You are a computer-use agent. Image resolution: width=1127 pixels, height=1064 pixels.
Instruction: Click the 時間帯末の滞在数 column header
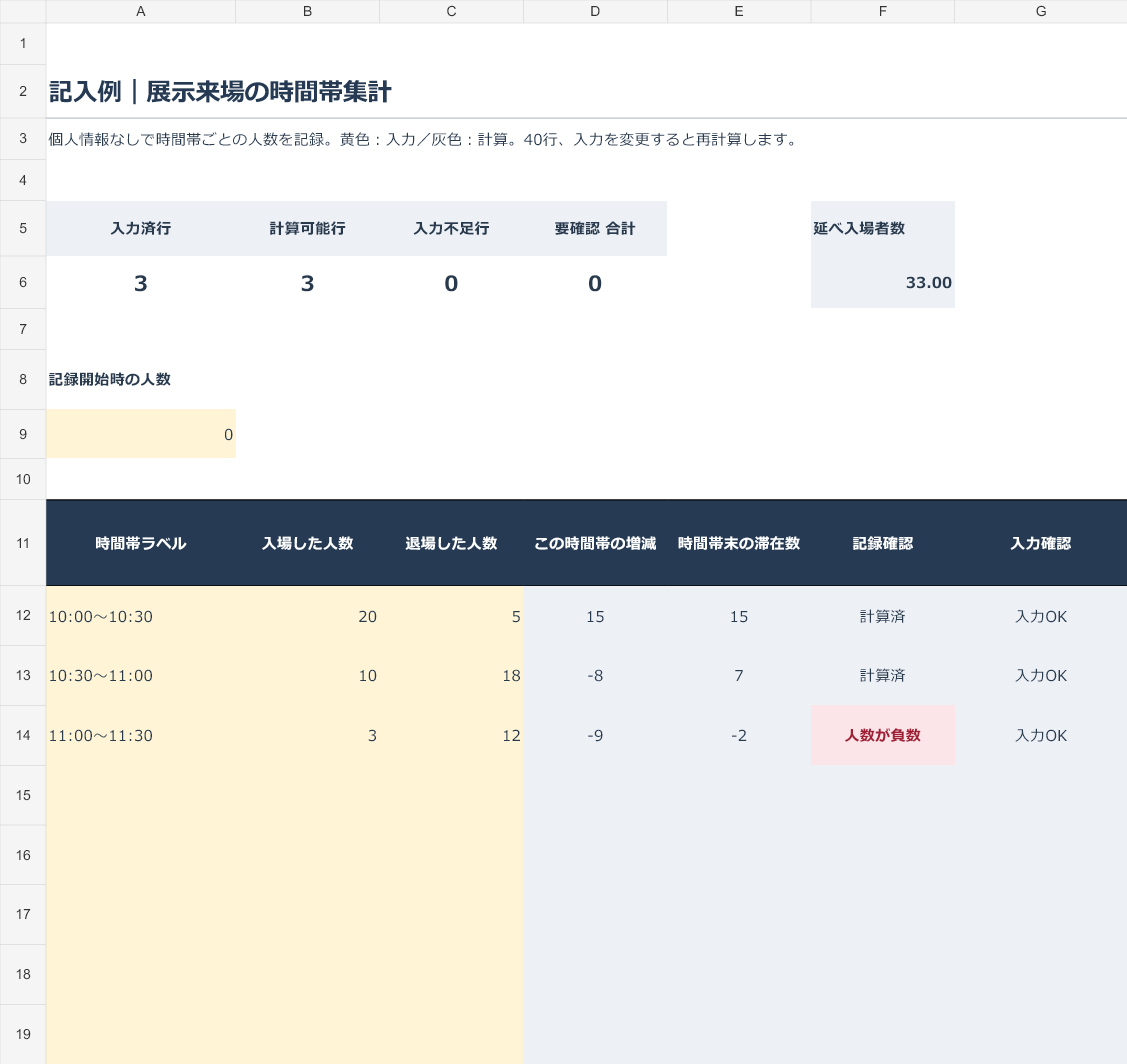point(739,544)
